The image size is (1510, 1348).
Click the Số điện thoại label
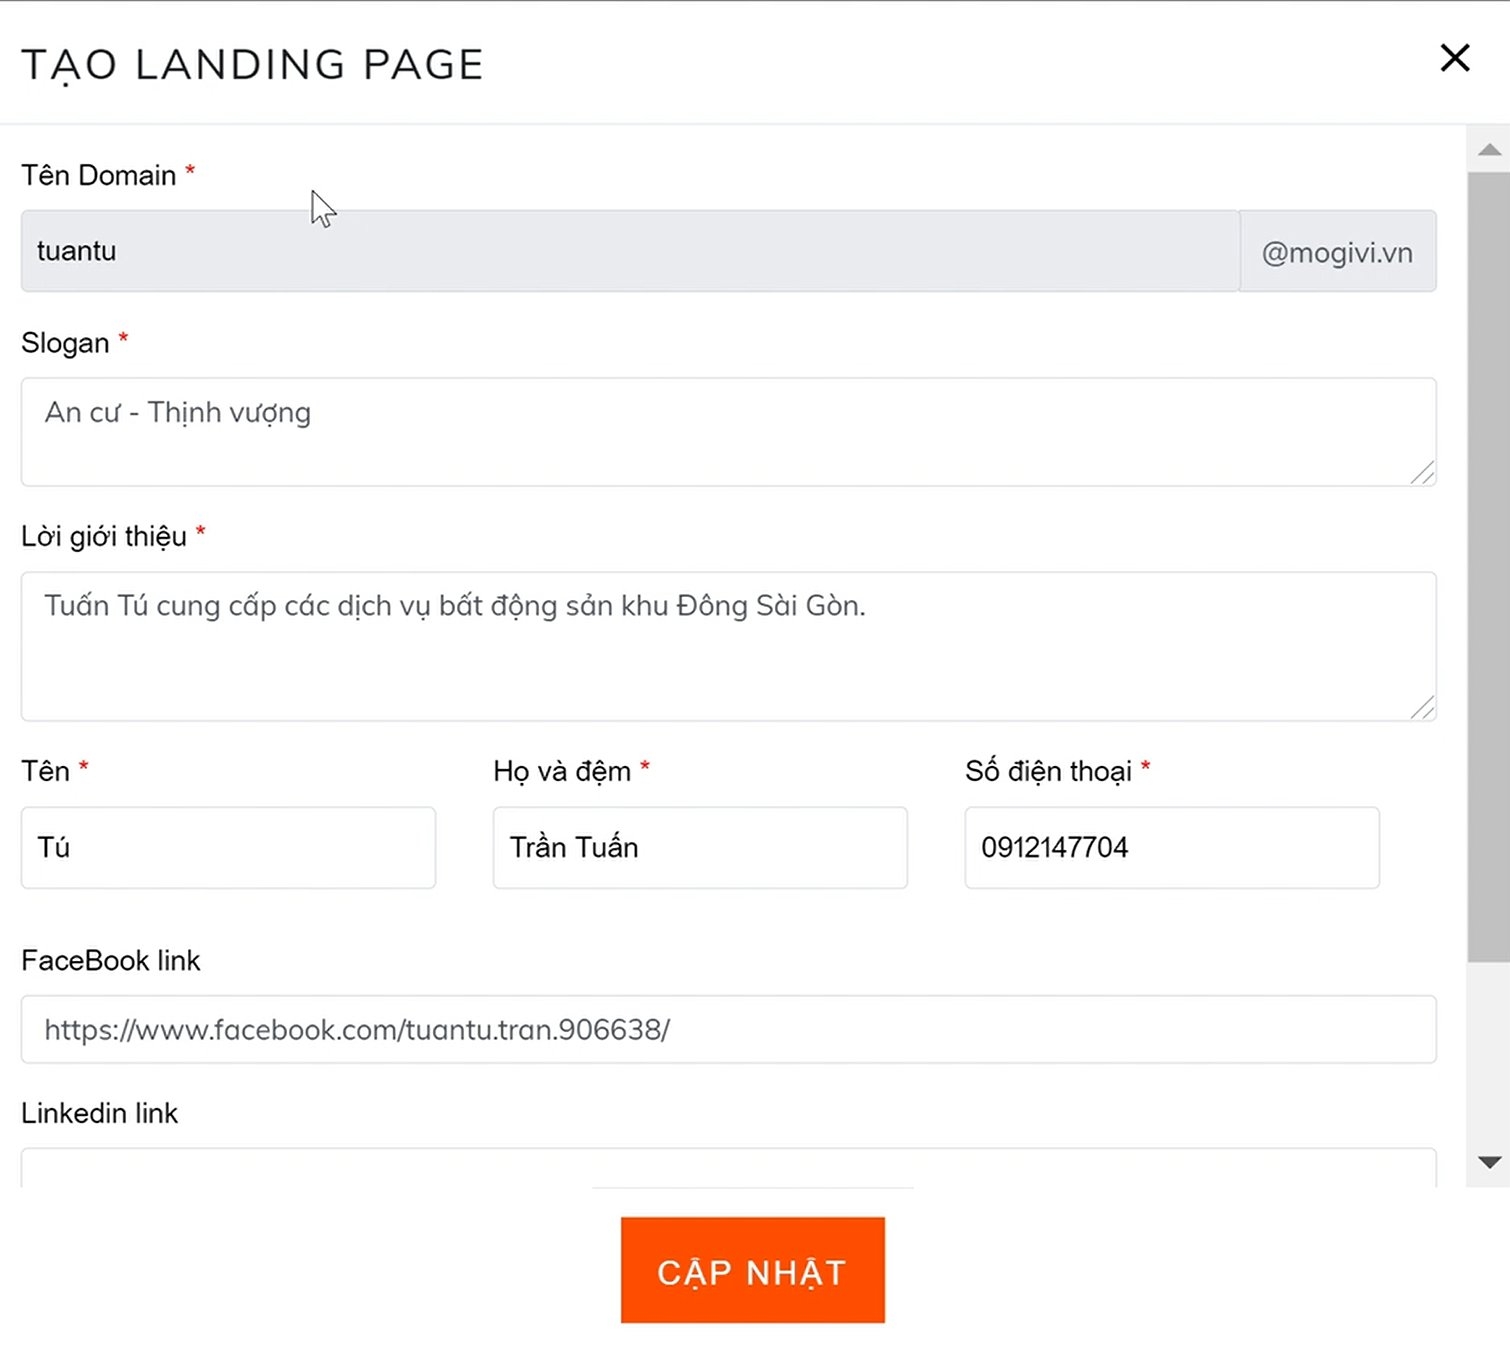(x=1047, y=771)
